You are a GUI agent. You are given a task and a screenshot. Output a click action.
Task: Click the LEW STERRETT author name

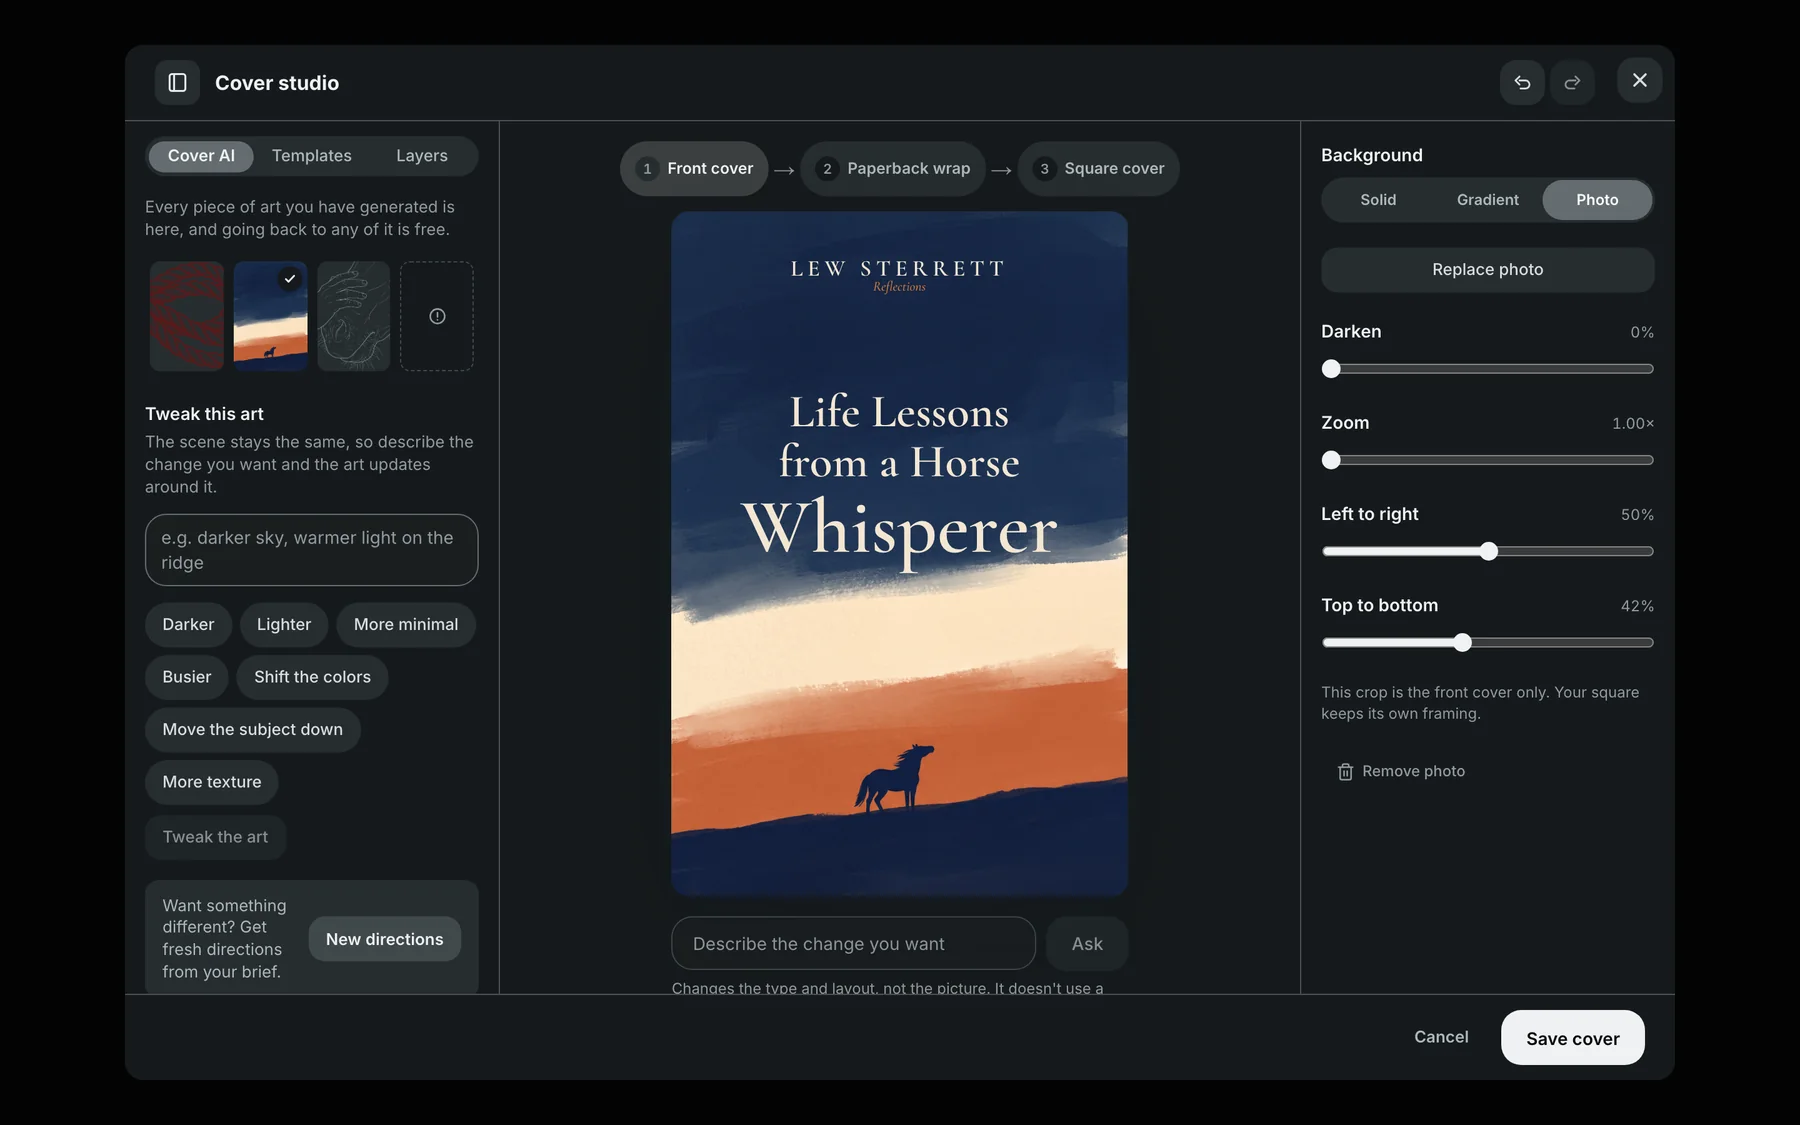tap(898, 269)
